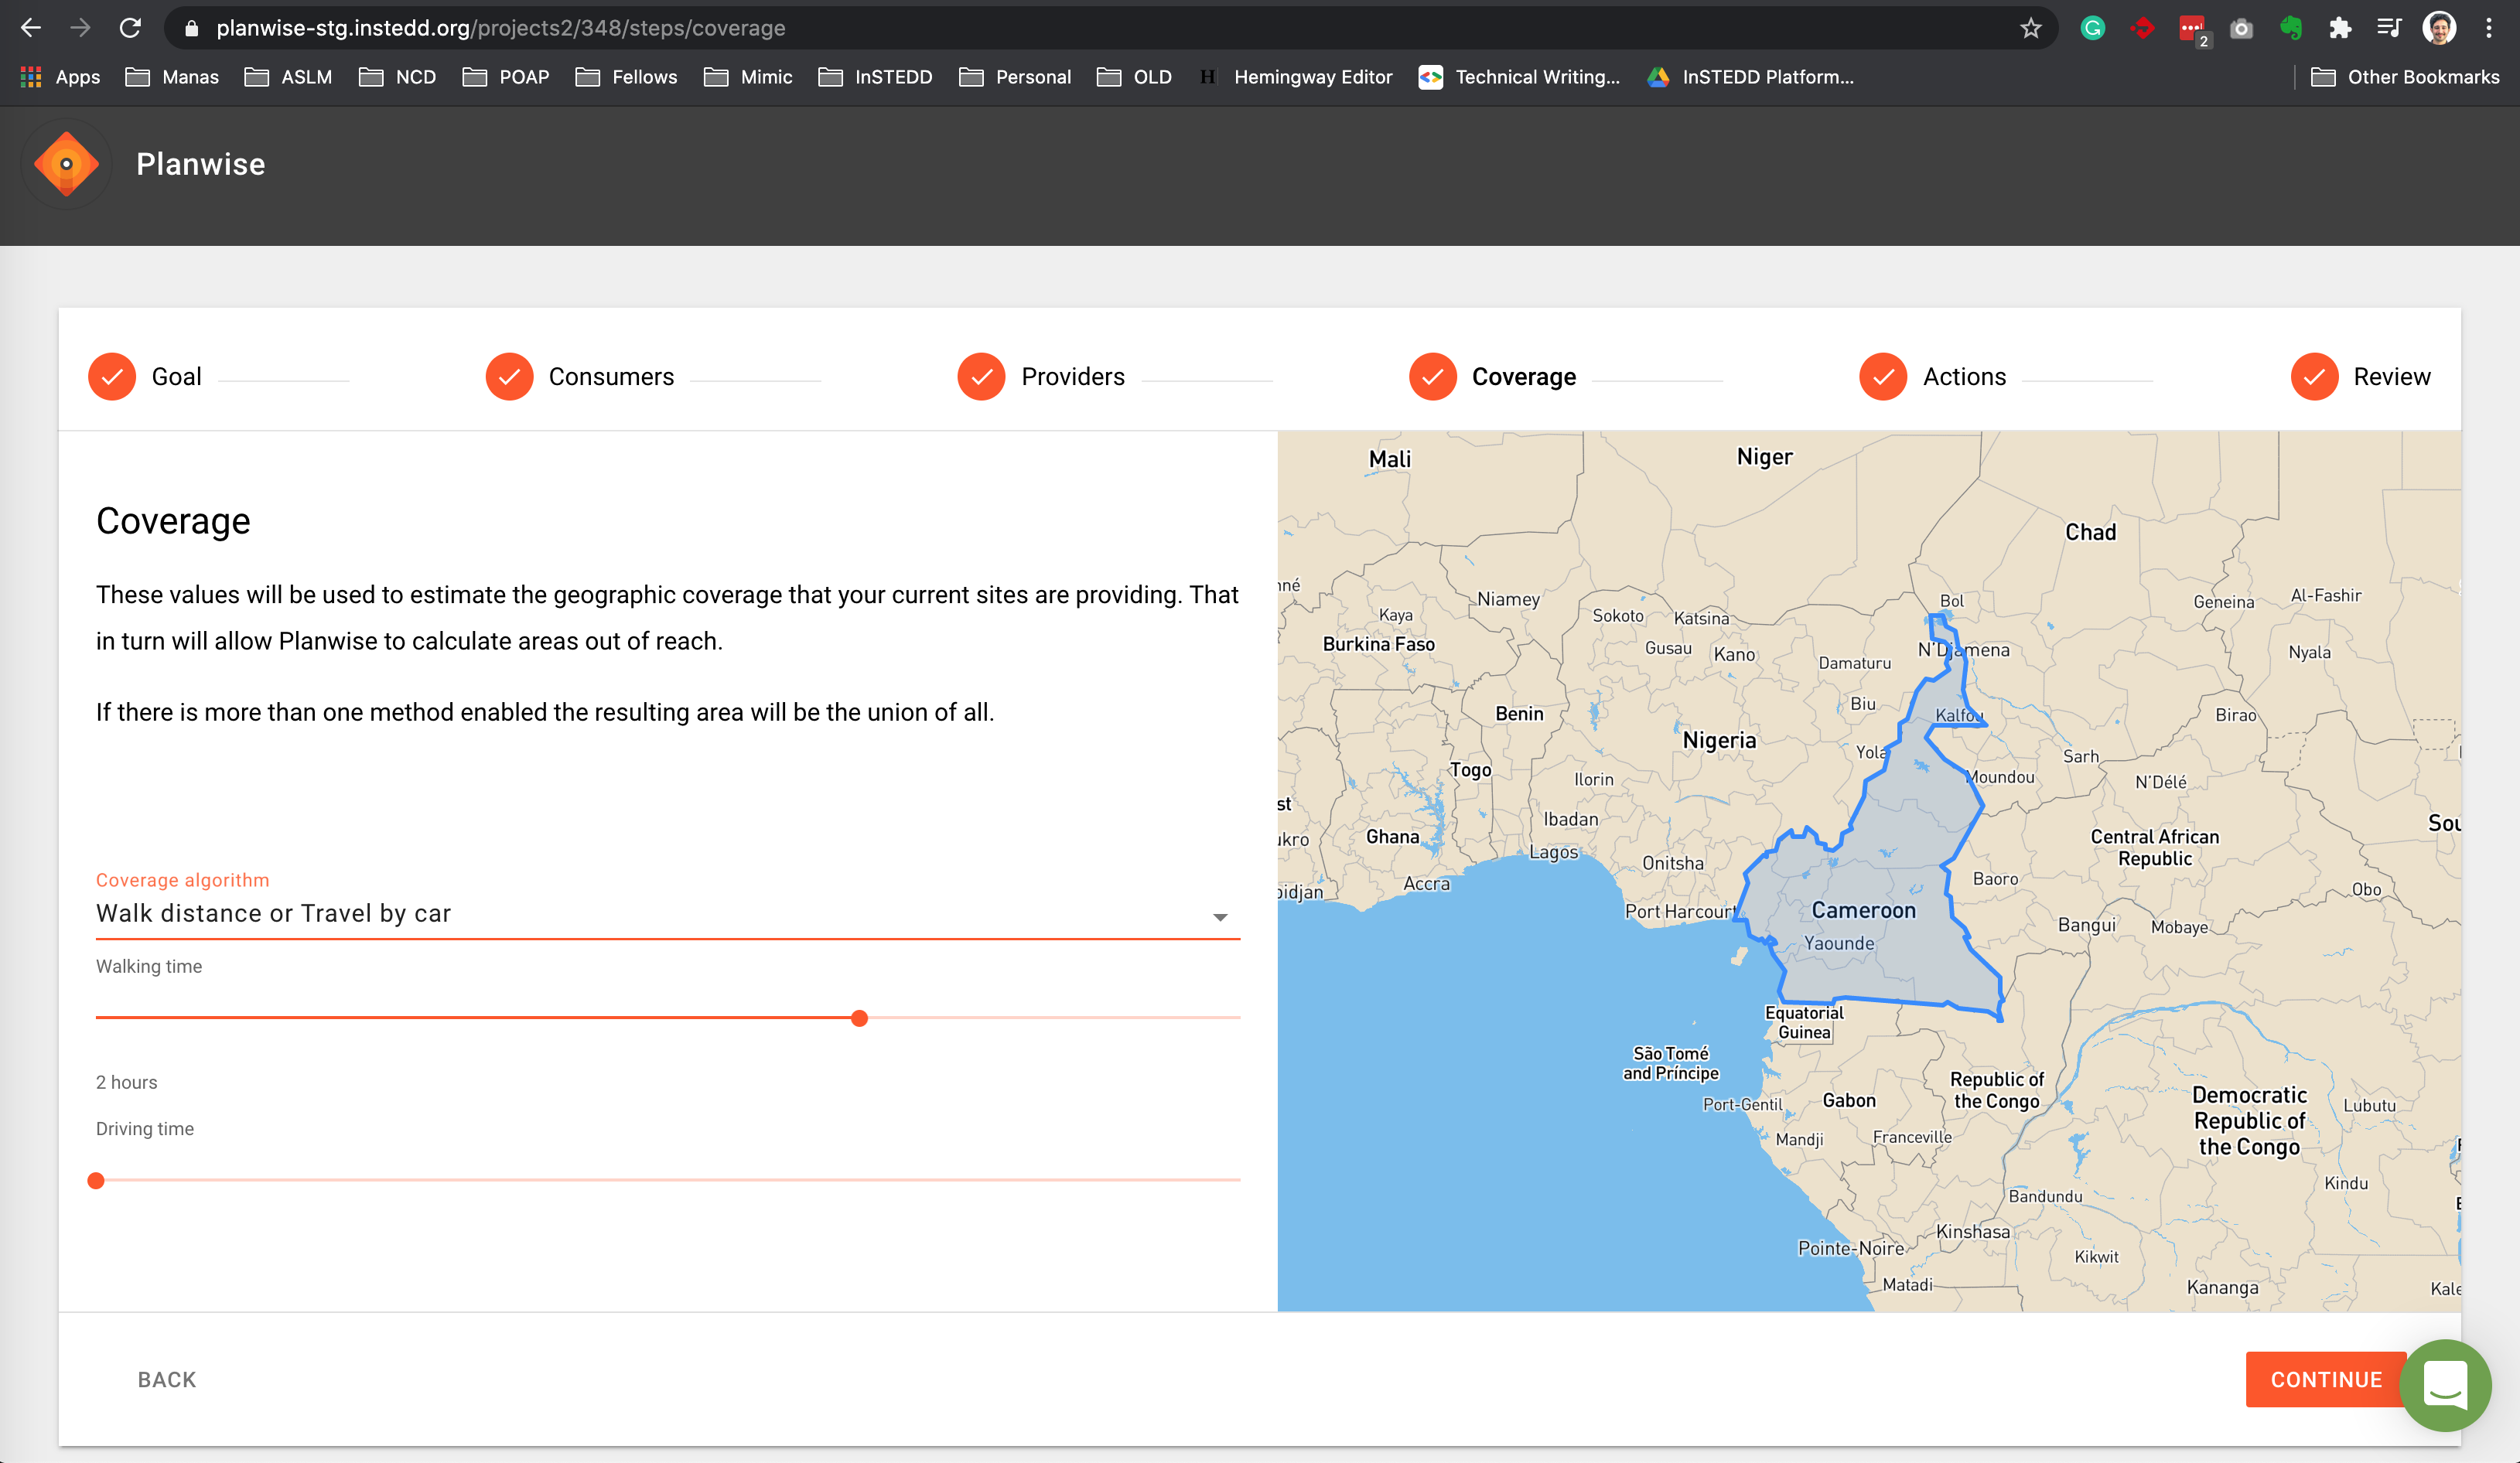Open the Extensions puzzle piece icon
This screenshot has width=2520, height=1463.
[2340, 28]
